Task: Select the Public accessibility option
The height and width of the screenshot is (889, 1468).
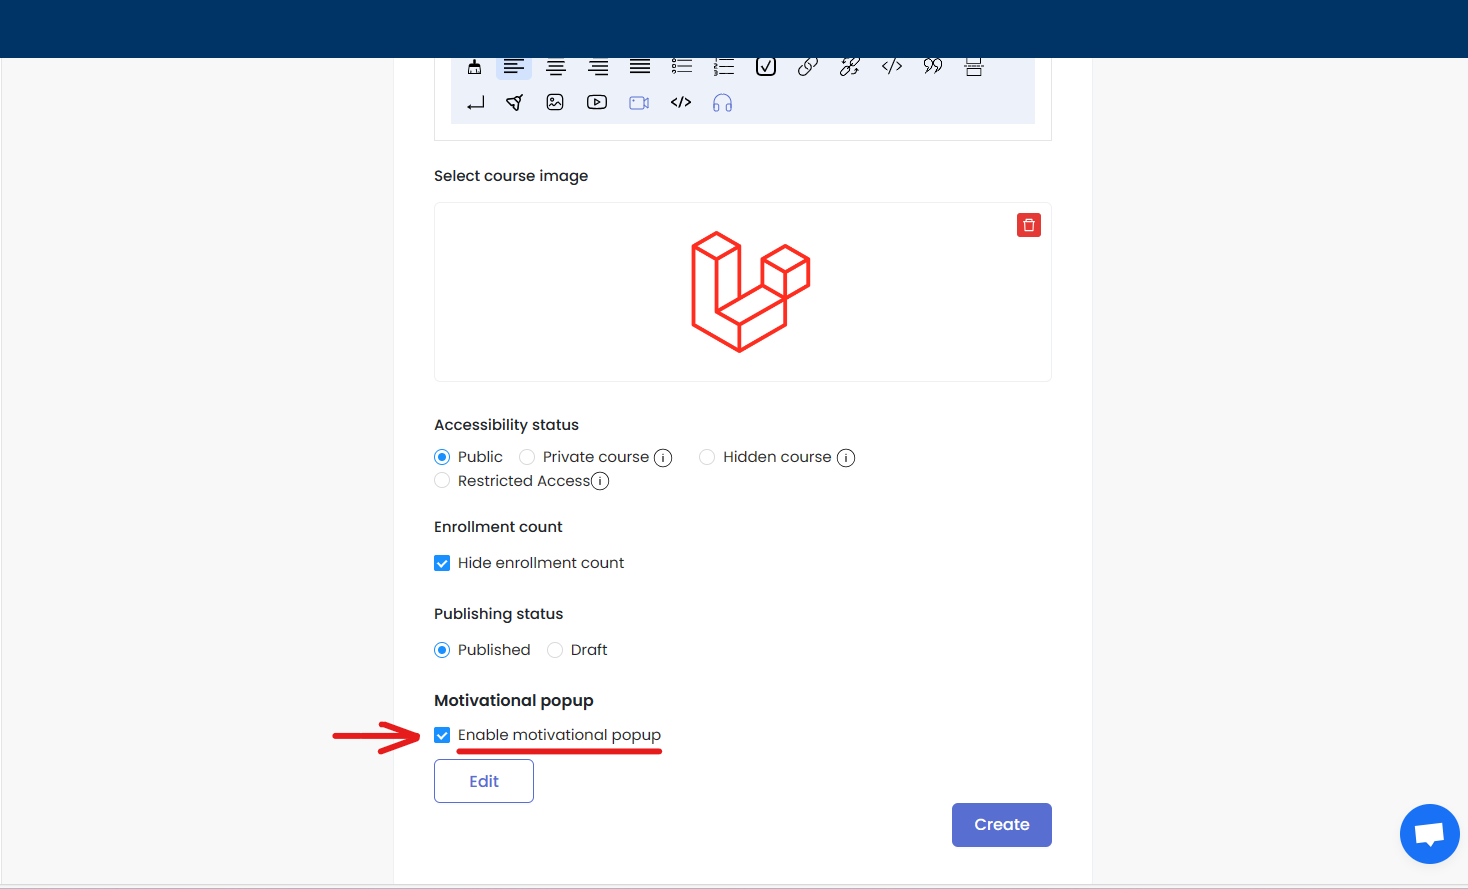Action: pyautogui.click(x=442, y=457)
